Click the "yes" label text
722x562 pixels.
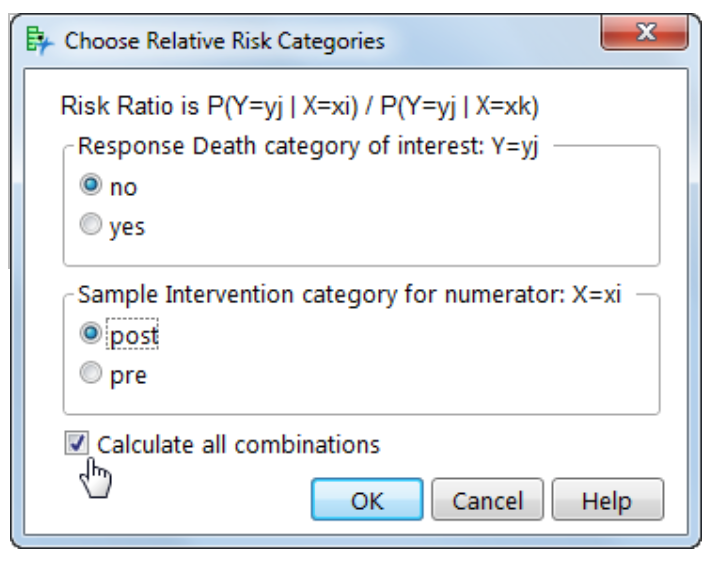pos(127,228)
